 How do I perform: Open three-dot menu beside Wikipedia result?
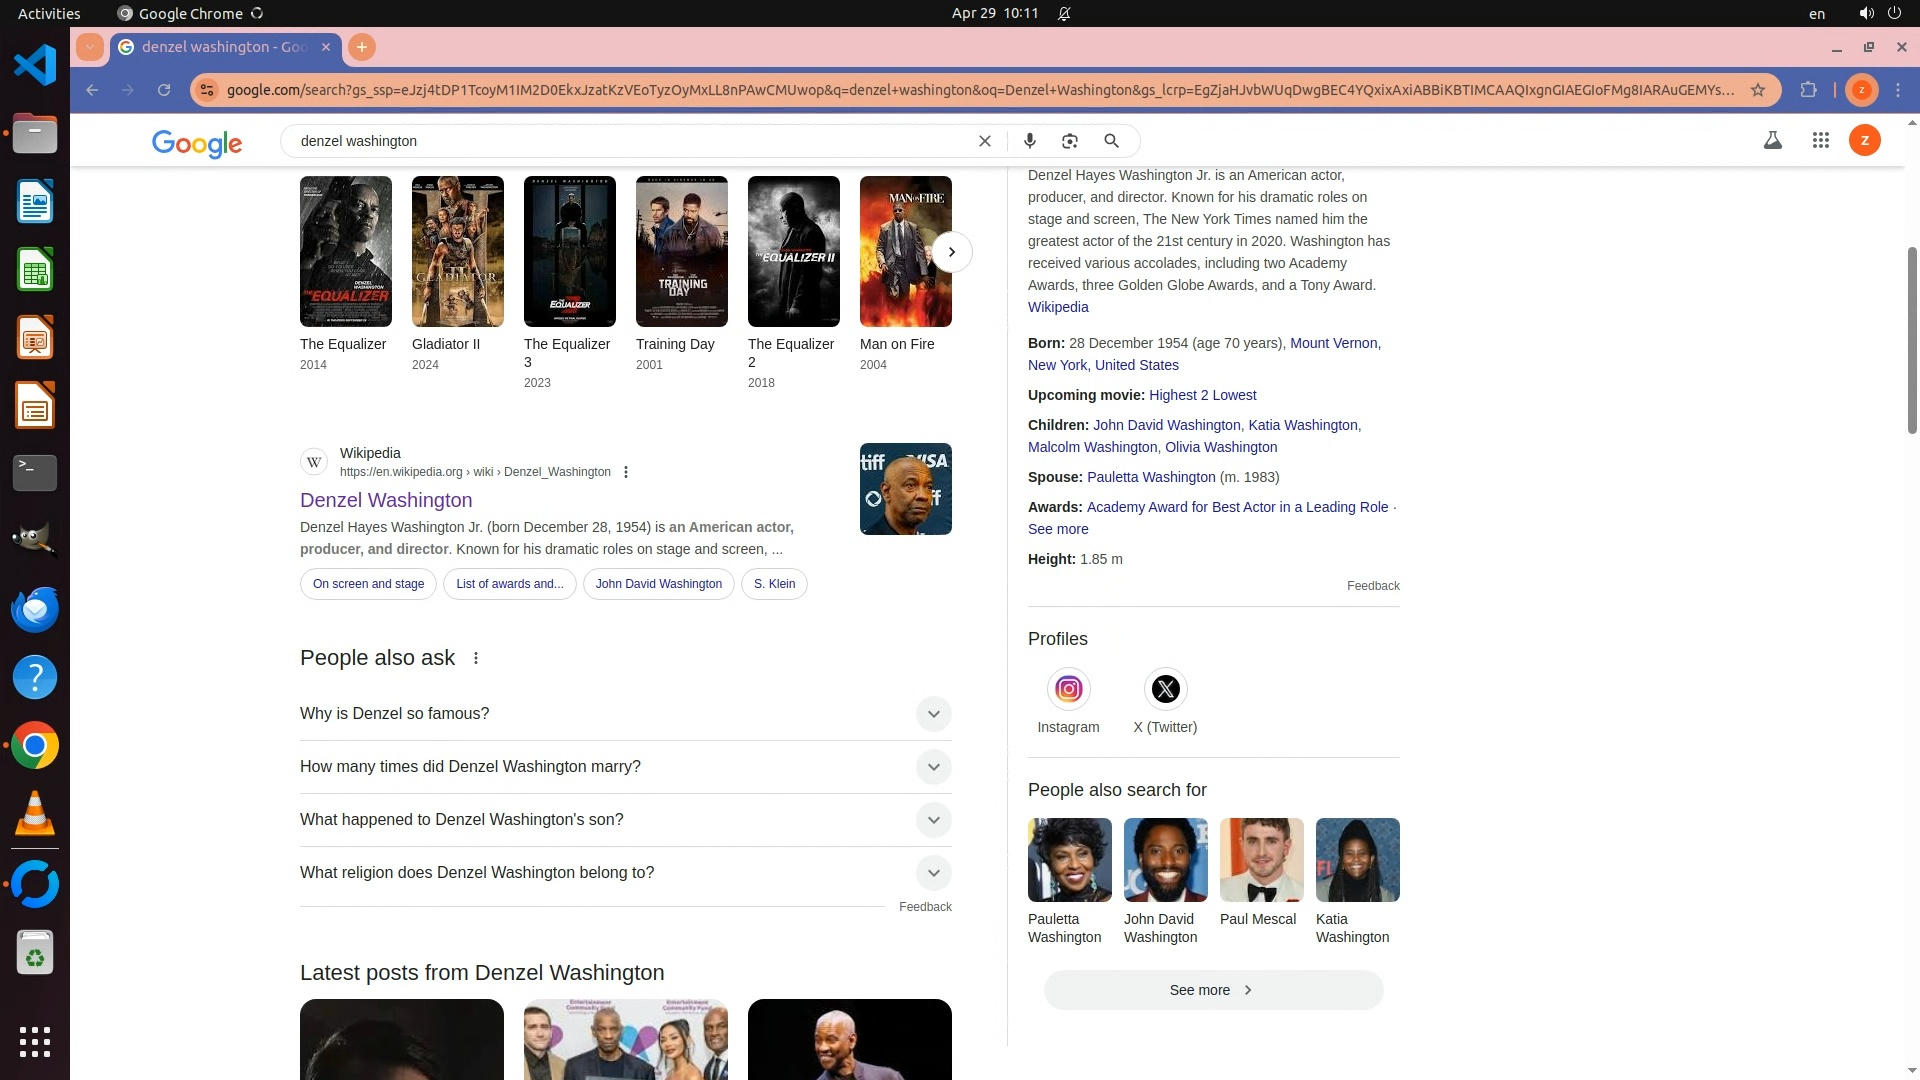[626, 472]
